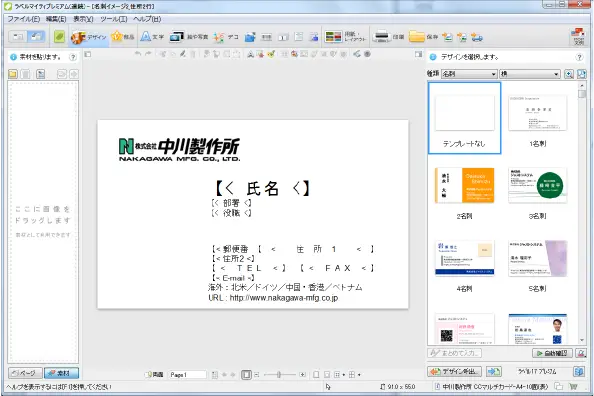594x396 pixels.
Task: Click the template list vertical scrollbar
Action: pyautogui.click(x=582, y=213)
